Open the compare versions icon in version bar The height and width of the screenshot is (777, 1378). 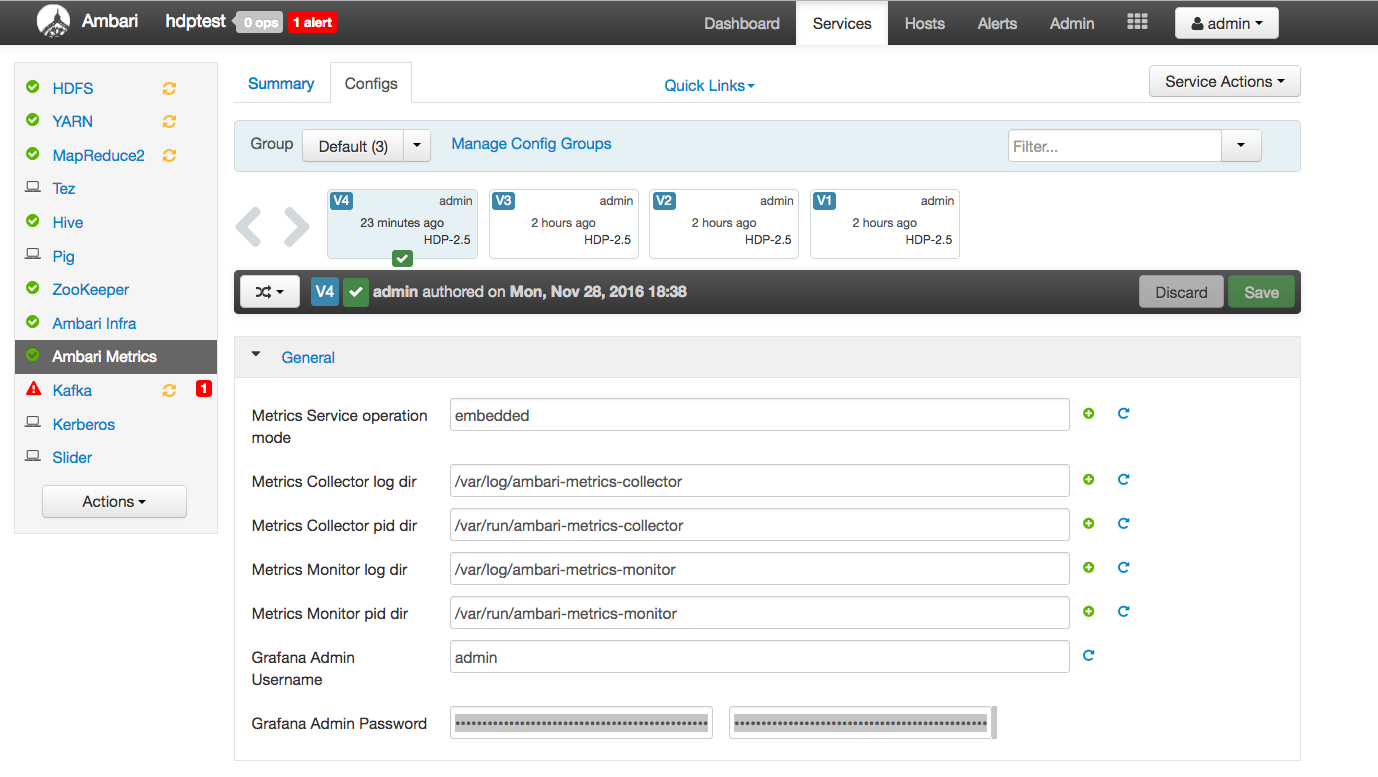[x=269, y=291]
